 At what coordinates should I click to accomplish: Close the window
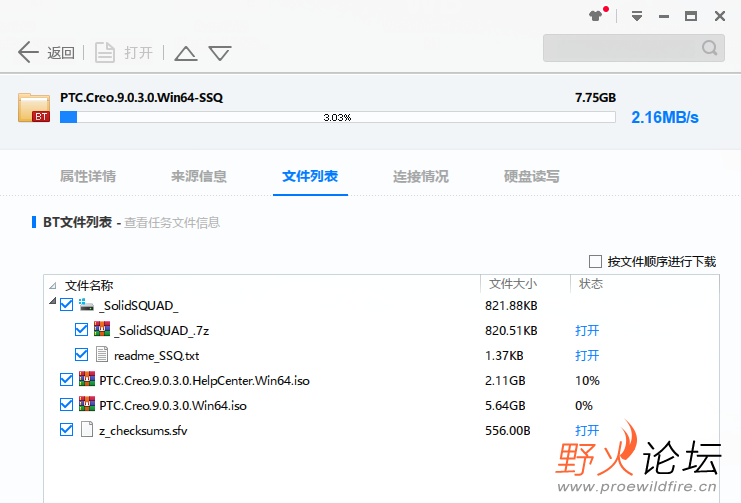720,17
